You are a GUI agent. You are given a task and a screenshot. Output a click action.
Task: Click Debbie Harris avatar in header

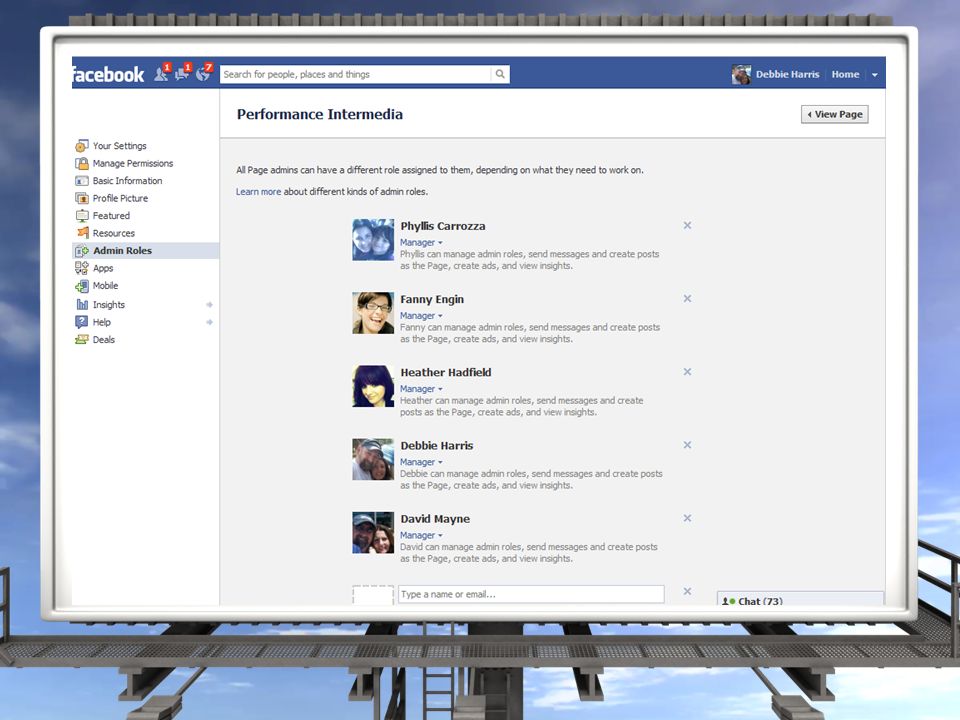[x=741, y=74]
